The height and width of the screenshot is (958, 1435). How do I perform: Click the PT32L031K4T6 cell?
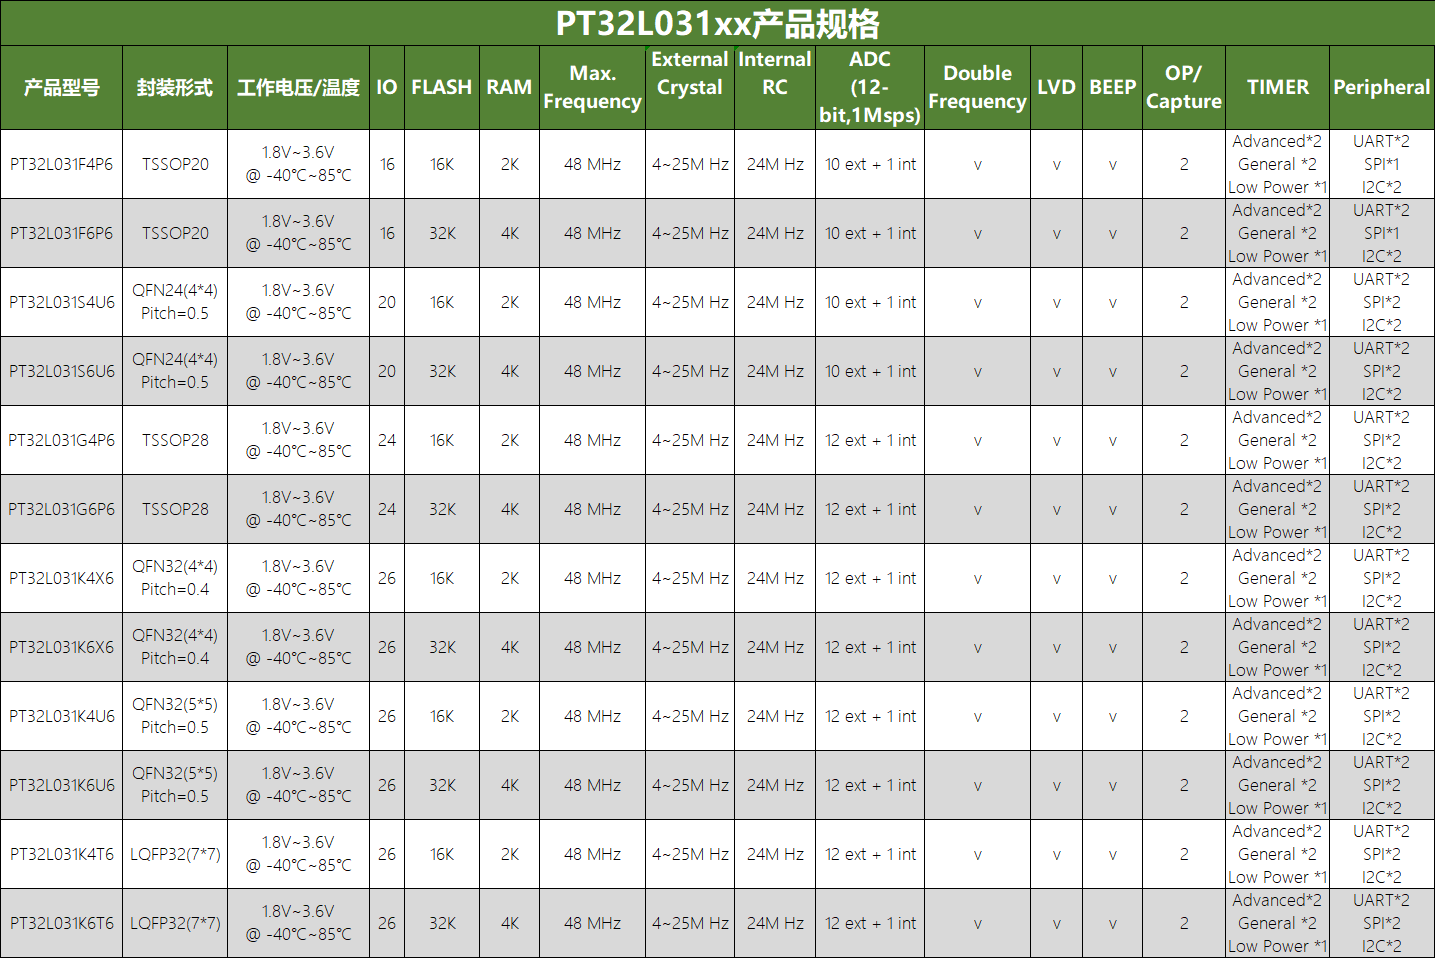(x=61, y=854)
